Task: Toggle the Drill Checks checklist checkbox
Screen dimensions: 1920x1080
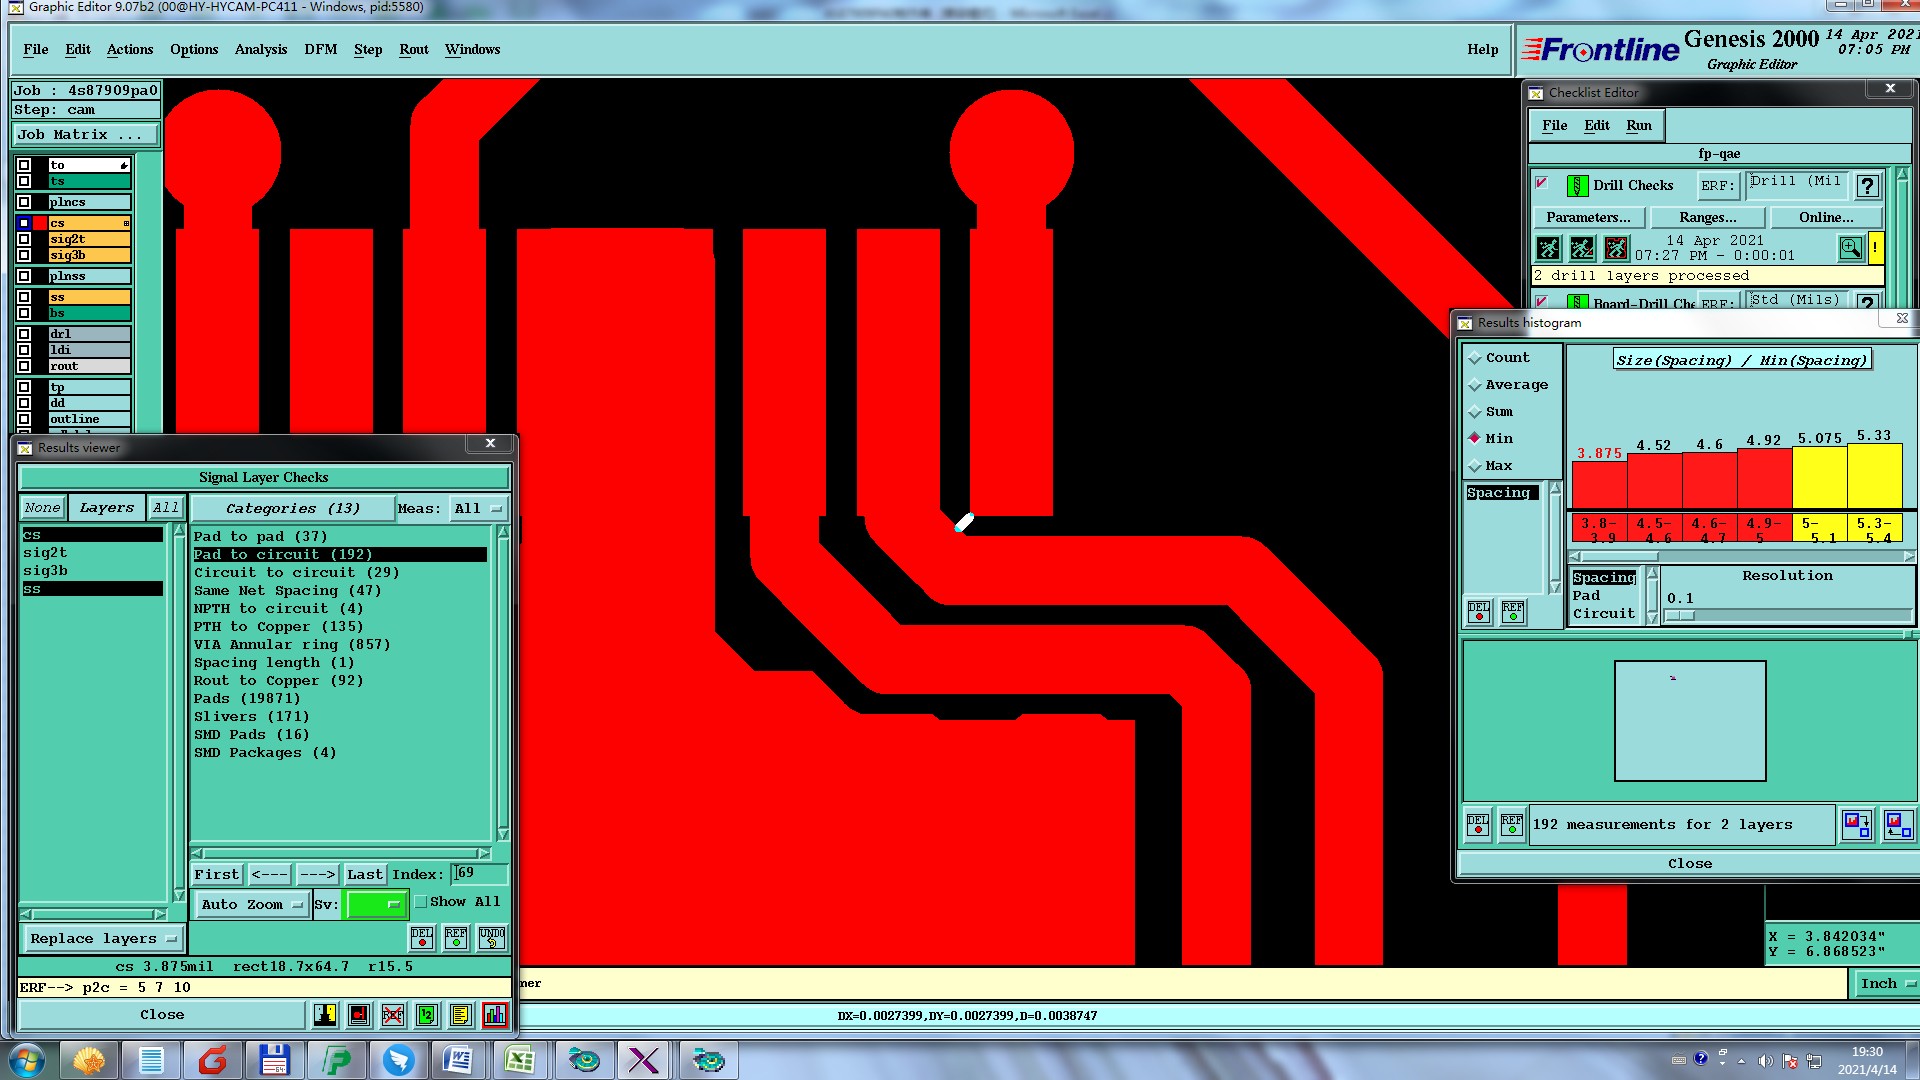Action: [x=1541, y=183]
